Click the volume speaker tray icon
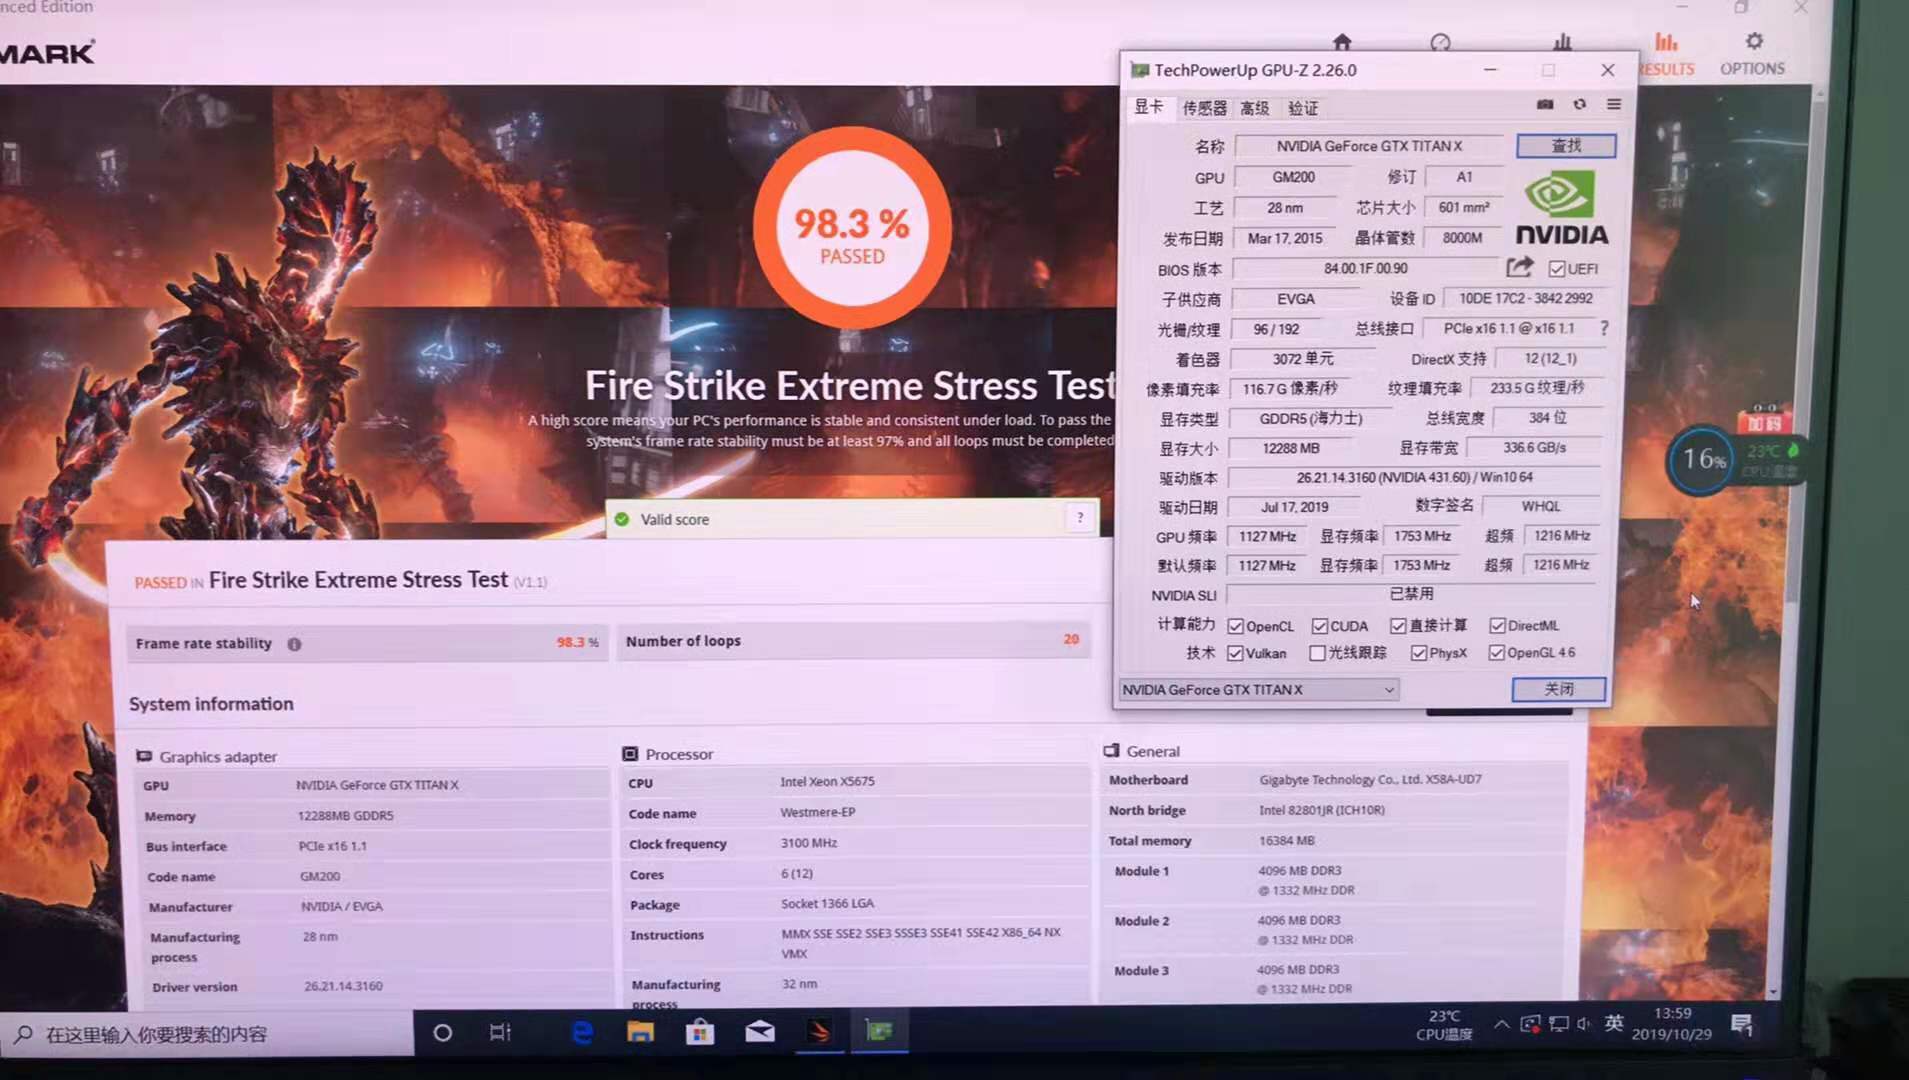 click(x=1583, y=1024)
